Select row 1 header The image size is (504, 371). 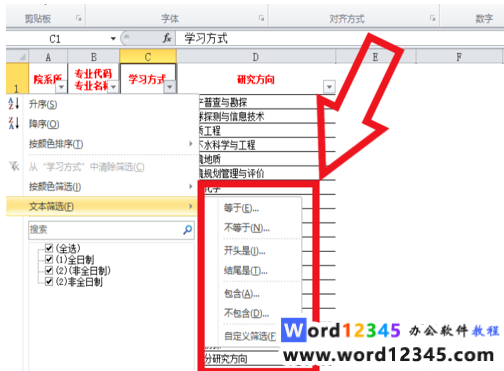click(17, 78)
